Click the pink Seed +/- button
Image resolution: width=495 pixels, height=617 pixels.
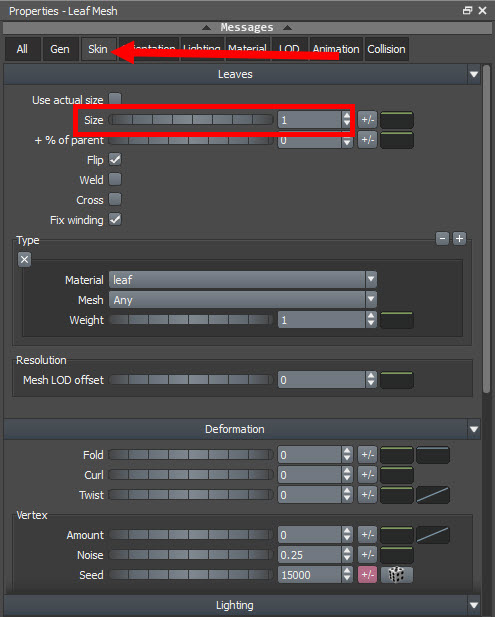[368, 575]
